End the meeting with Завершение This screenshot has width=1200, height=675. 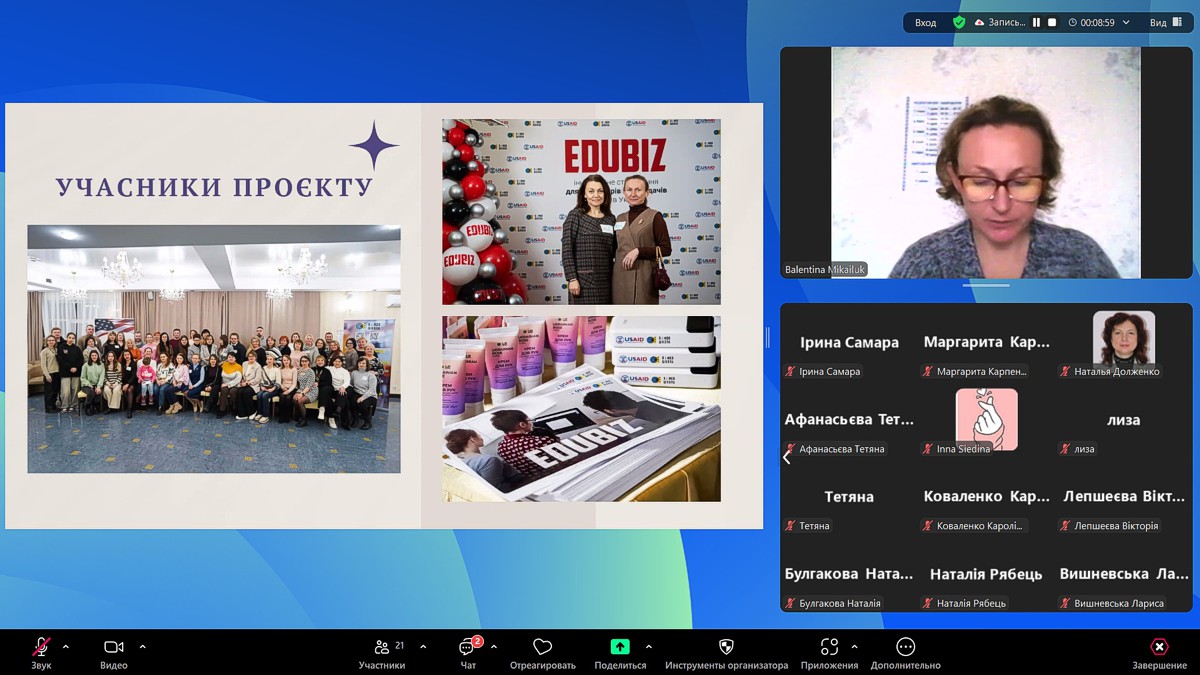(1160, 653)
